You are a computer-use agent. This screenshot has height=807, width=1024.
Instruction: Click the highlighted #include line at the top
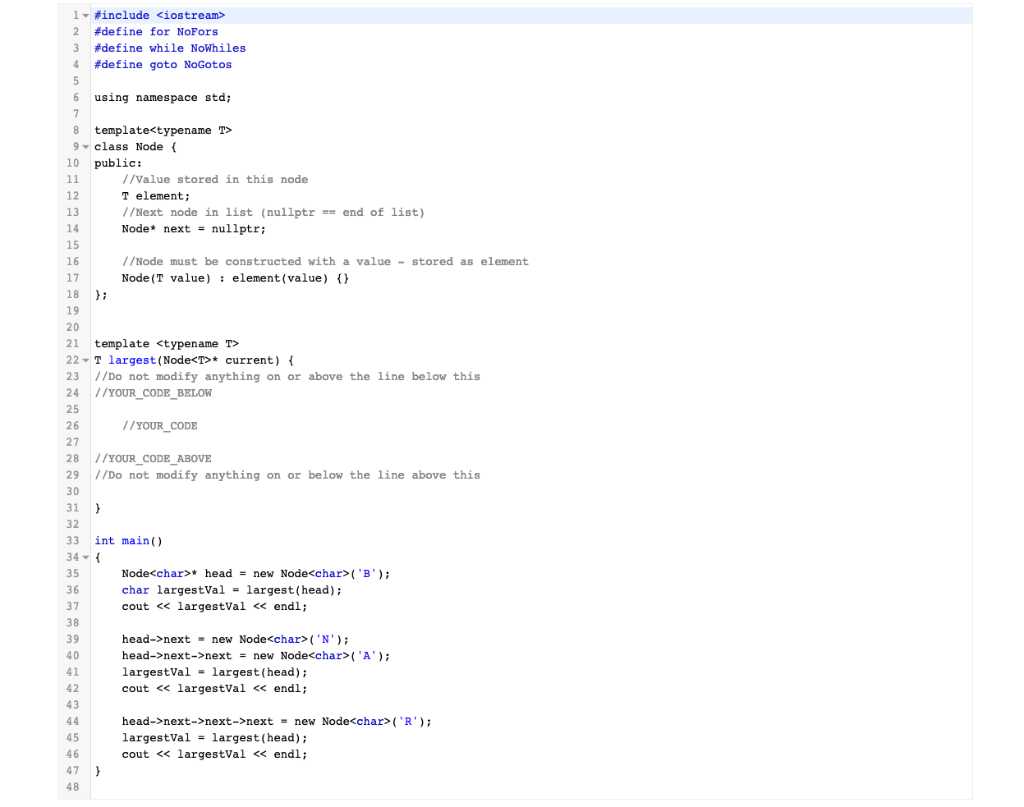click(x=160, y=14)
